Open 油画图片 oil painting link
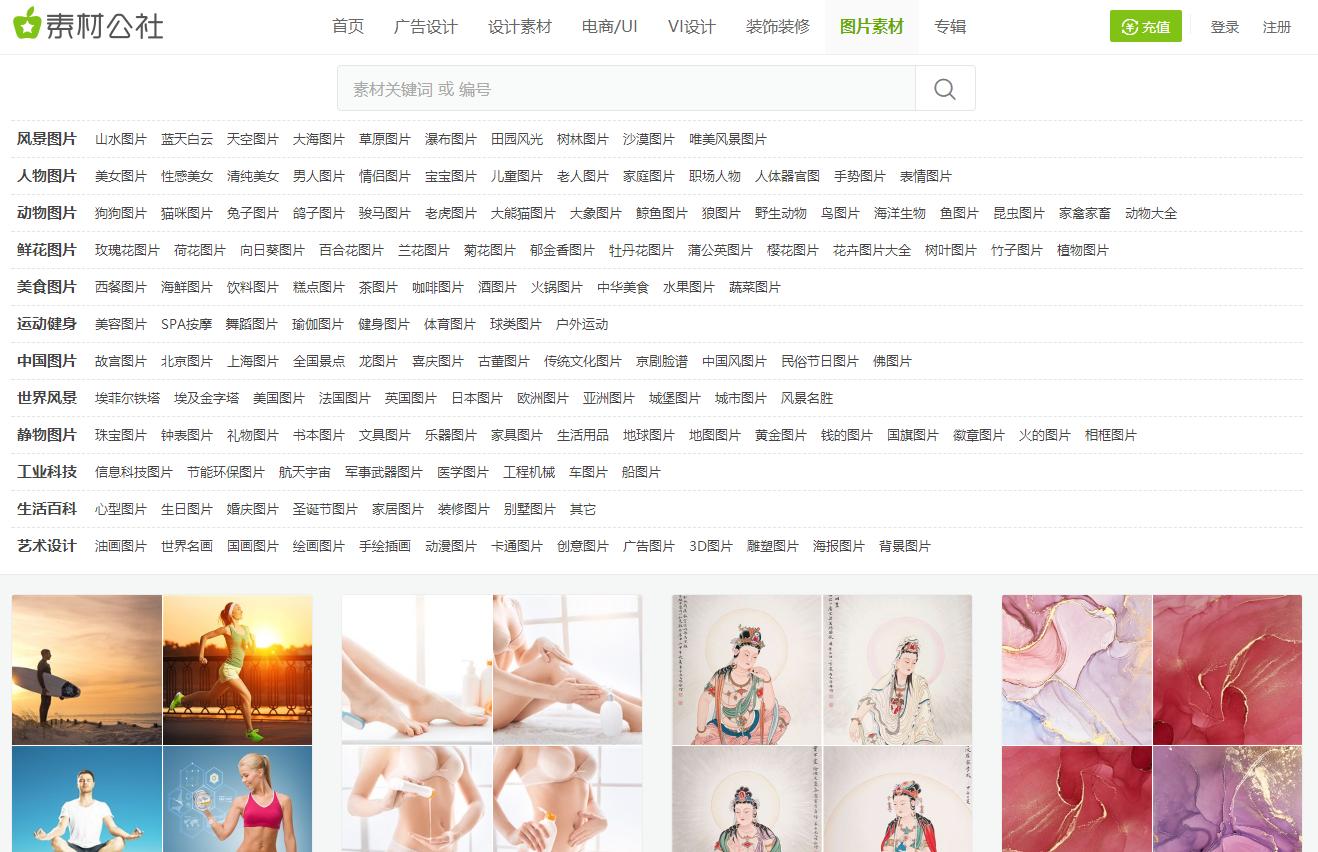This screenshot has width=1318, height=852. [120, 546]
